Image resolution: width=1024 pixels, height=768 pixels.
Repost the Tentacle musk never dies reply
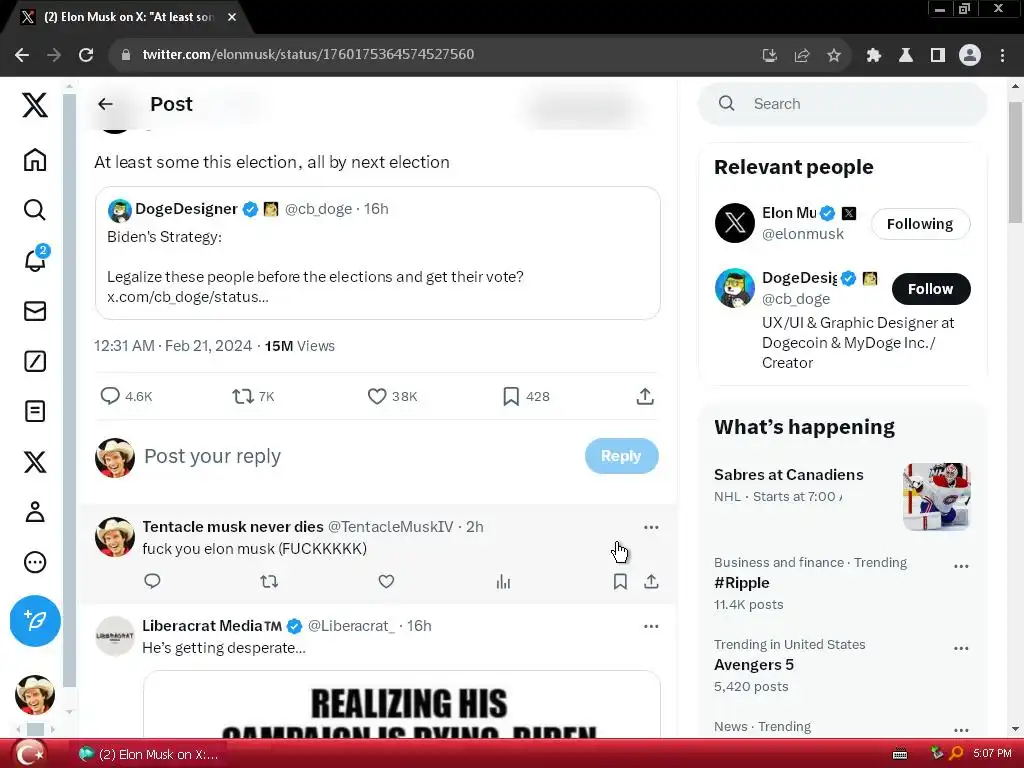tap(269, 581)
